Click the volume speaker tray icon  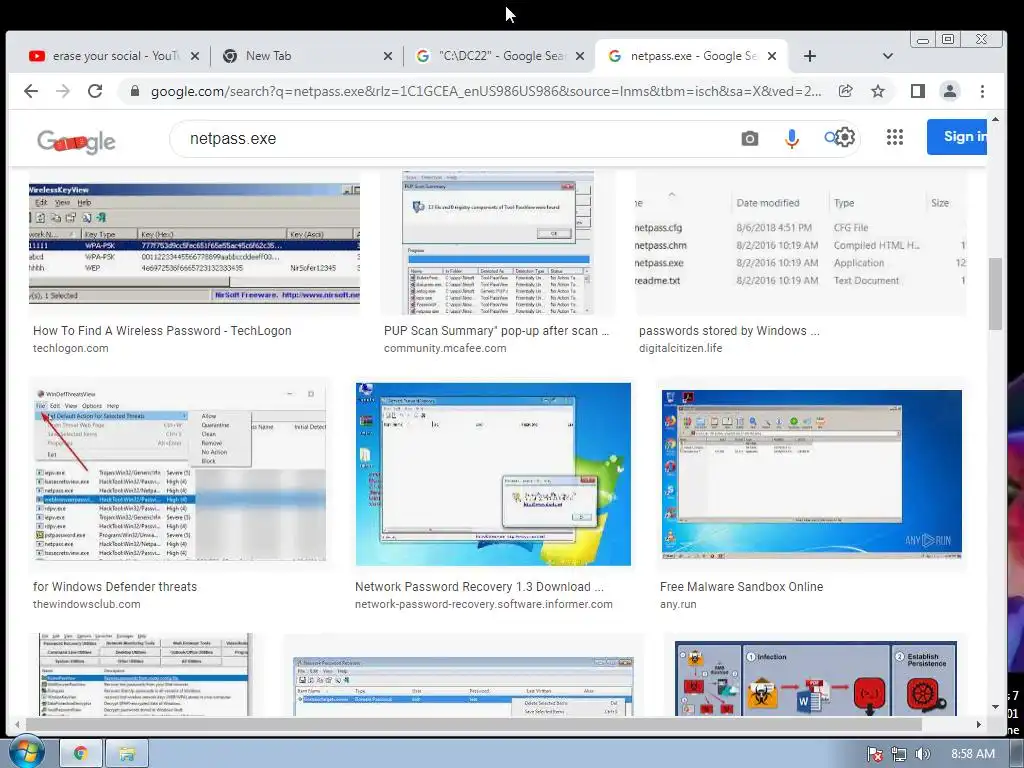[x=922, y=754]
